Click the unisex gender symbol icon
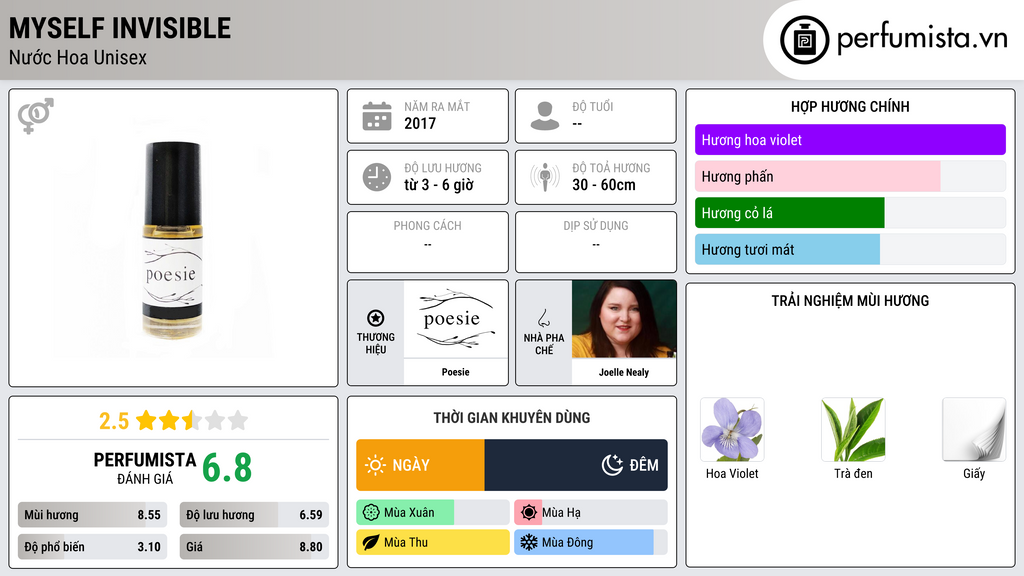 [36, 116]
